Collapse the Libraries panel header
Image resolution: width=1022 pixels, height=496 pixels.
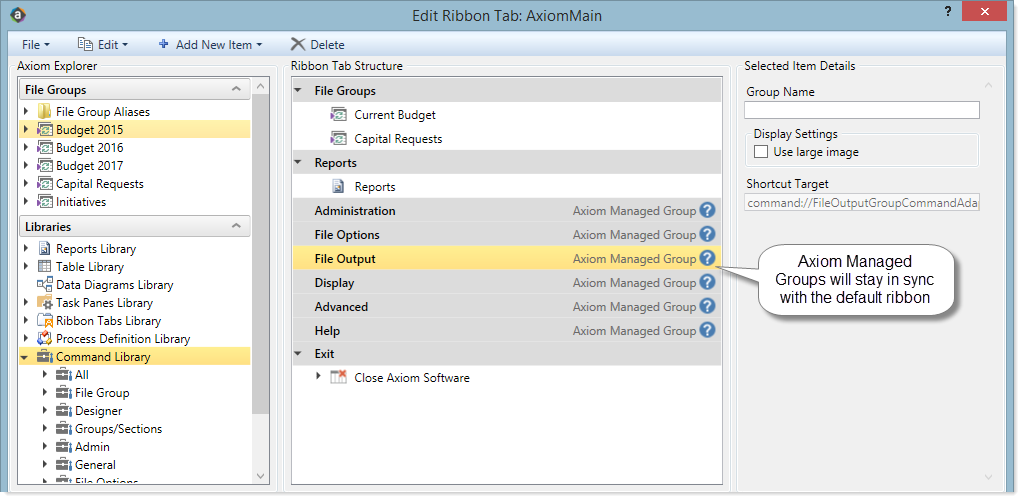click(236, 226)
